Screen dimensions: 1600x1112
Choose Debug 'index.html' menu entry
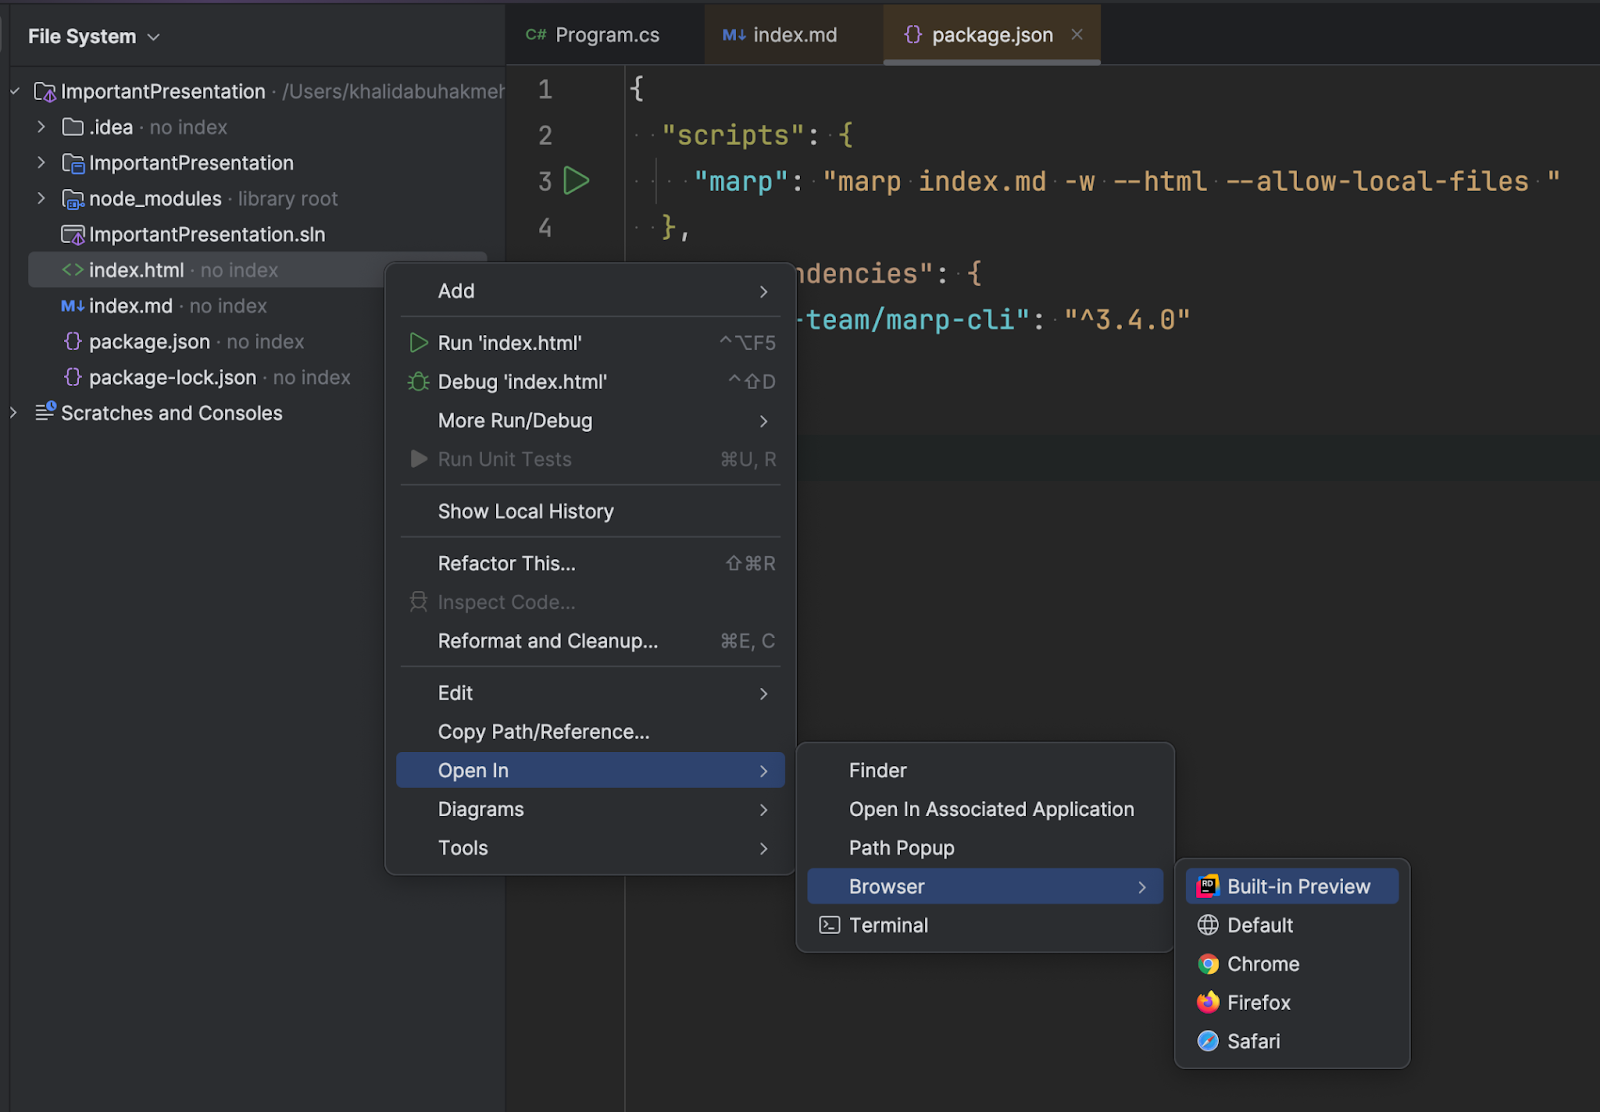590,382
